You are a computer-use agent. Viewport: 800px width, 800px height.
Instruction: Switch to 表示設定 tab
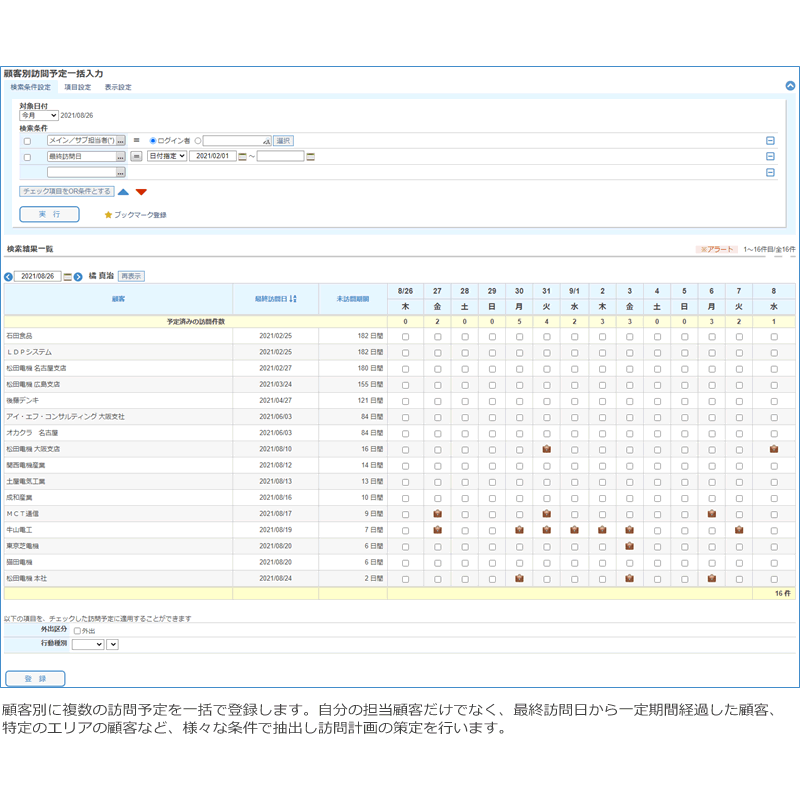[x=118, y=88]
